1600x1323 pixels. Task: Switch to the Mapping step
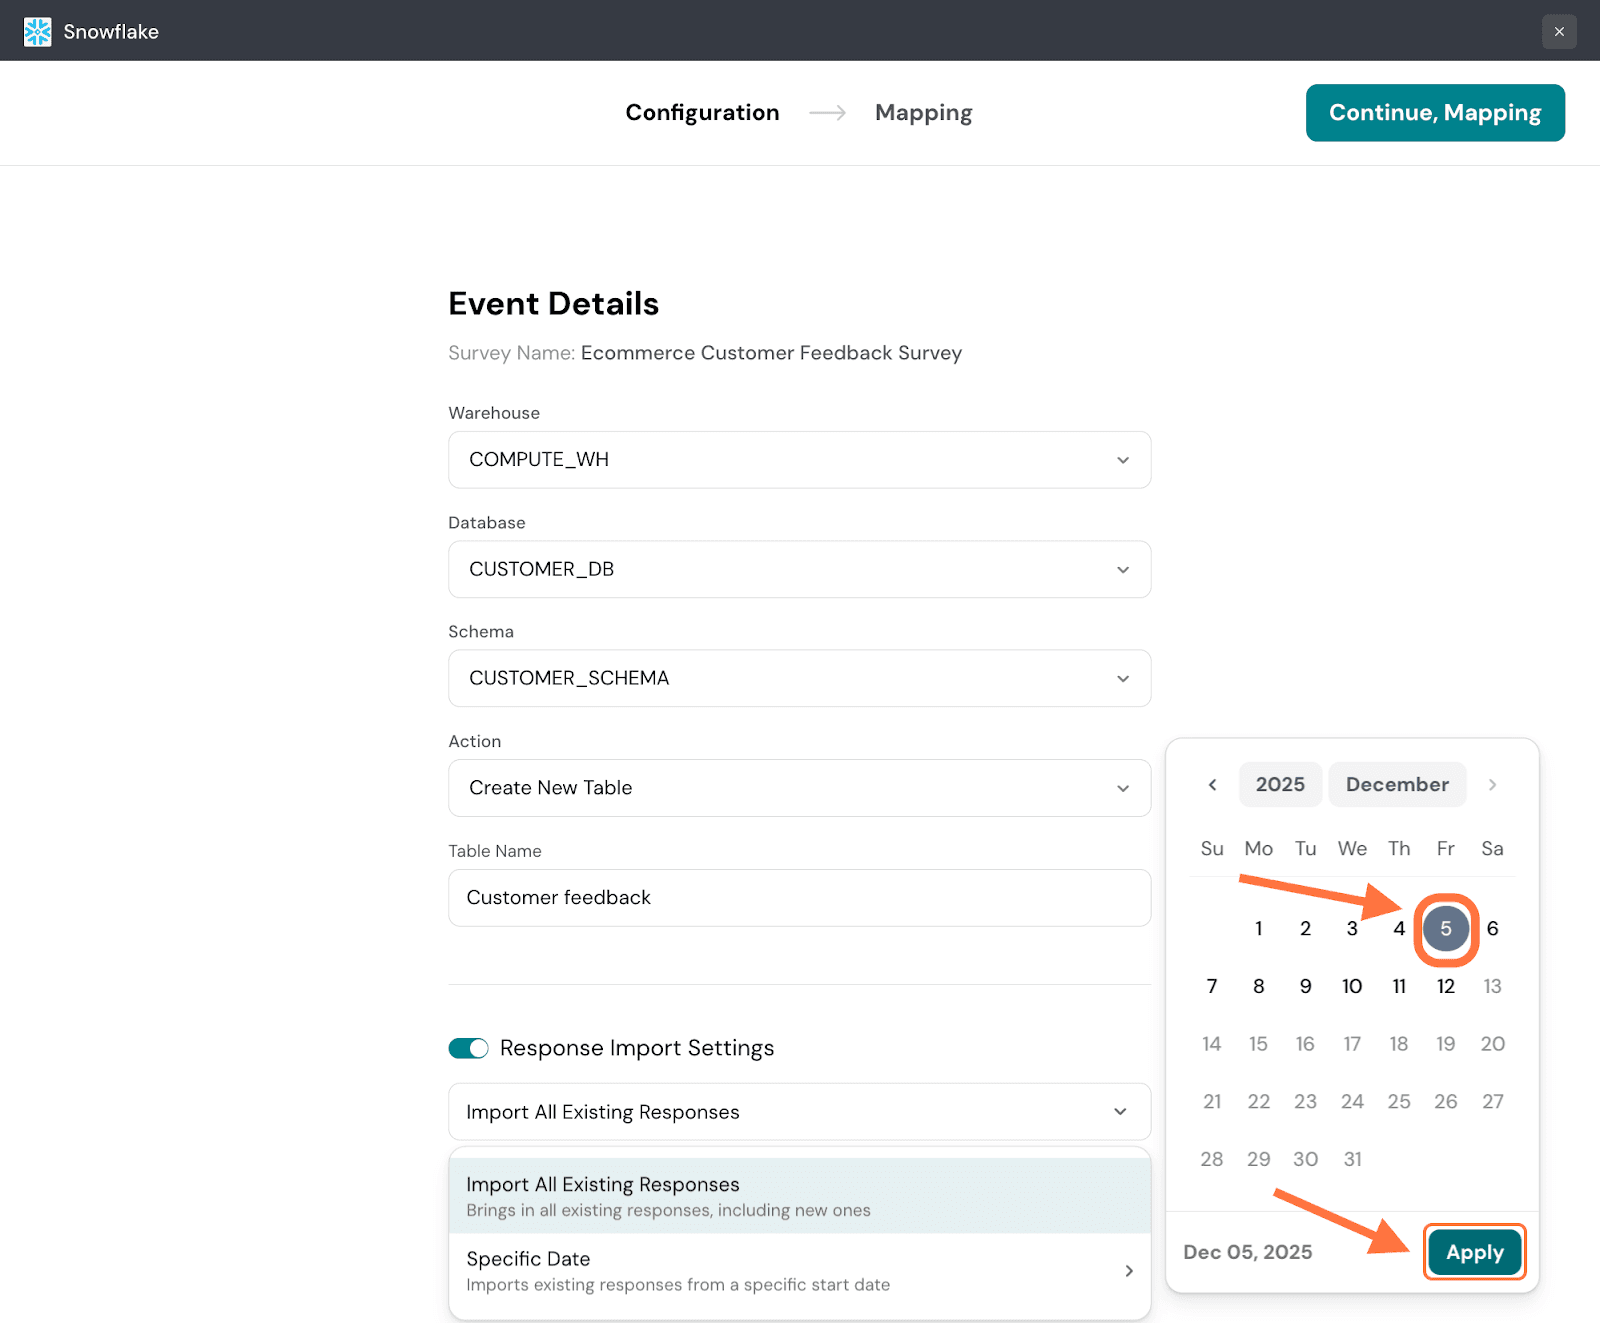click(923, 113)
